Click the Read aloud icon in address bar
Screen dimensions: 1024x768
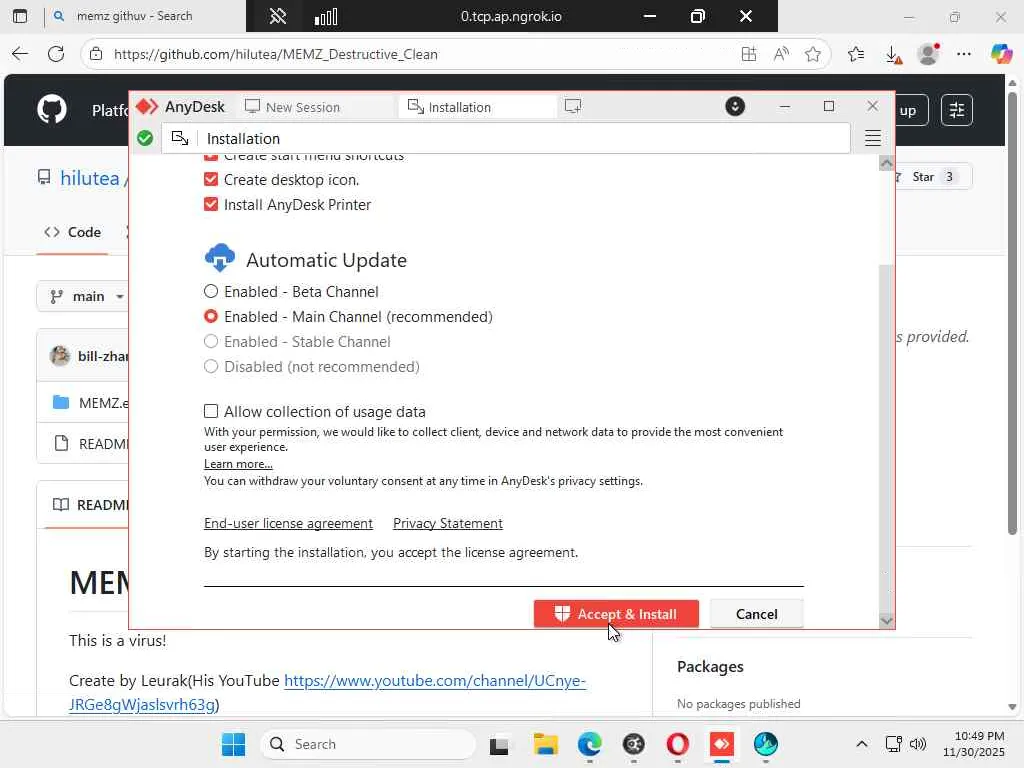781,54
